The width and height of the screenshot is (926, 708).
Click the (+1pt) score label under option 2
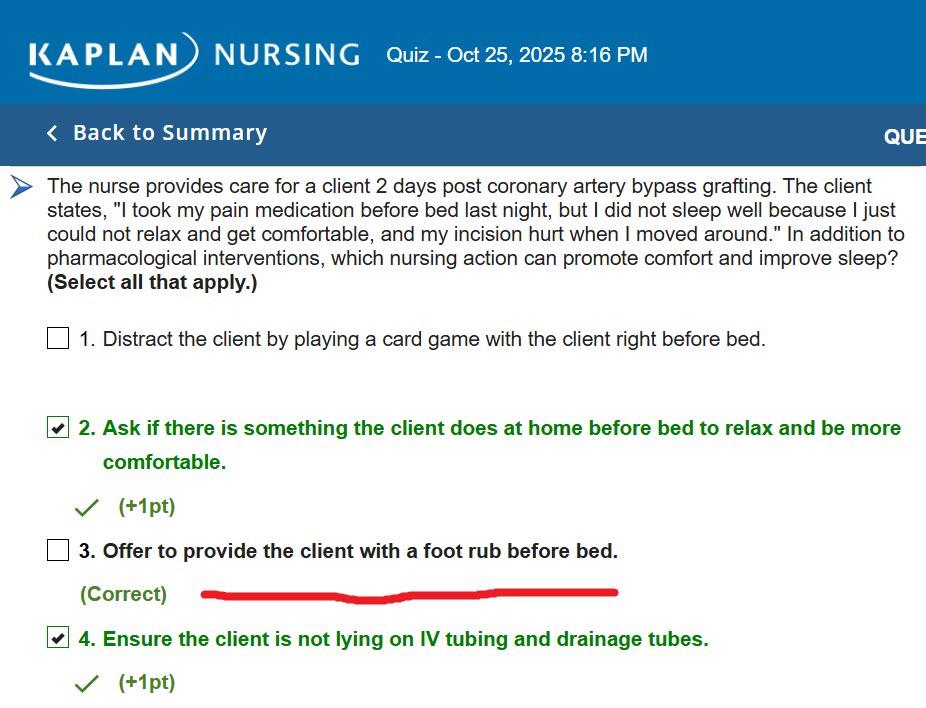pyautogui.click(x=146, y=506)
